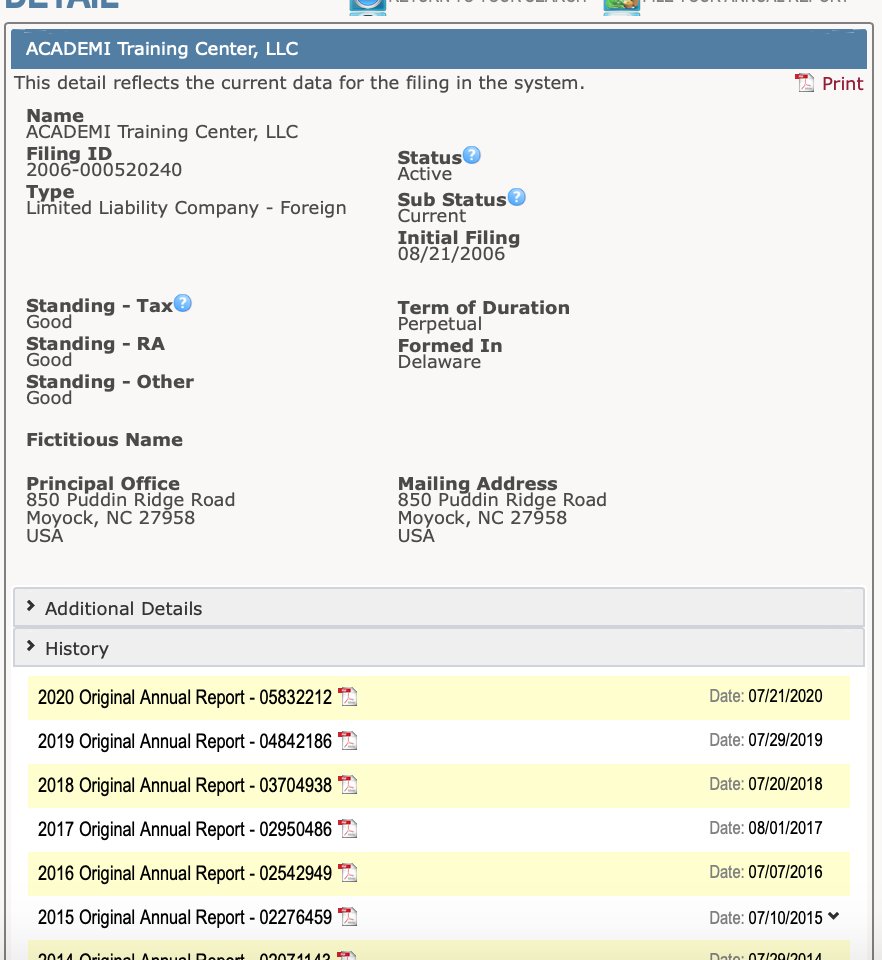Click the Term of Duration value Perpetual
Image resolution: width=882 pixels, height=960 pixels.
439,324
